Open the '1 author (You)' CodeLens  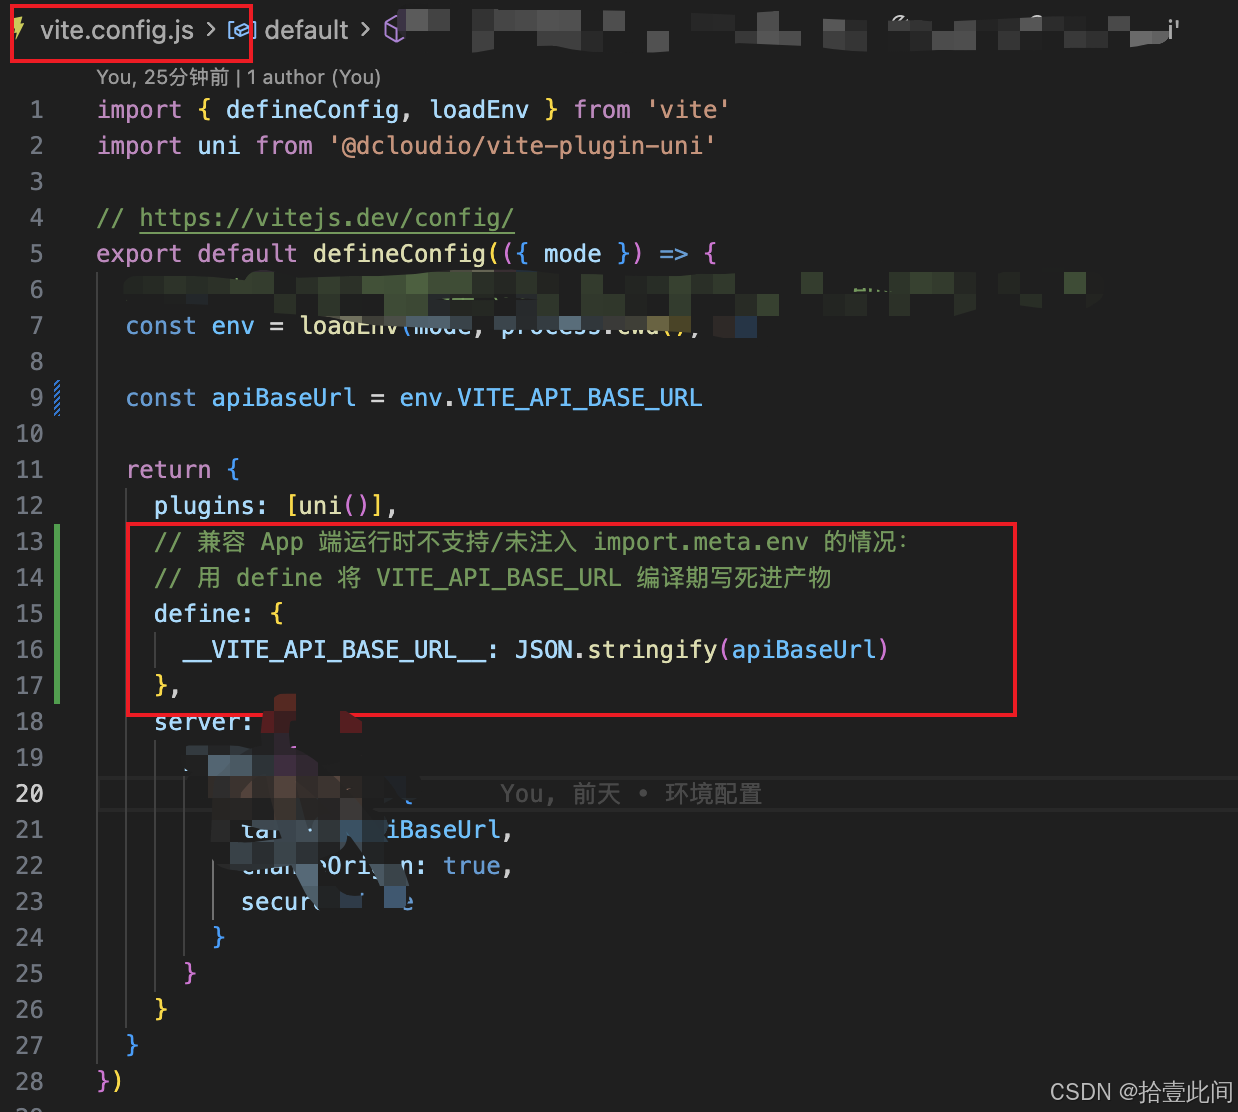[314, 77]
